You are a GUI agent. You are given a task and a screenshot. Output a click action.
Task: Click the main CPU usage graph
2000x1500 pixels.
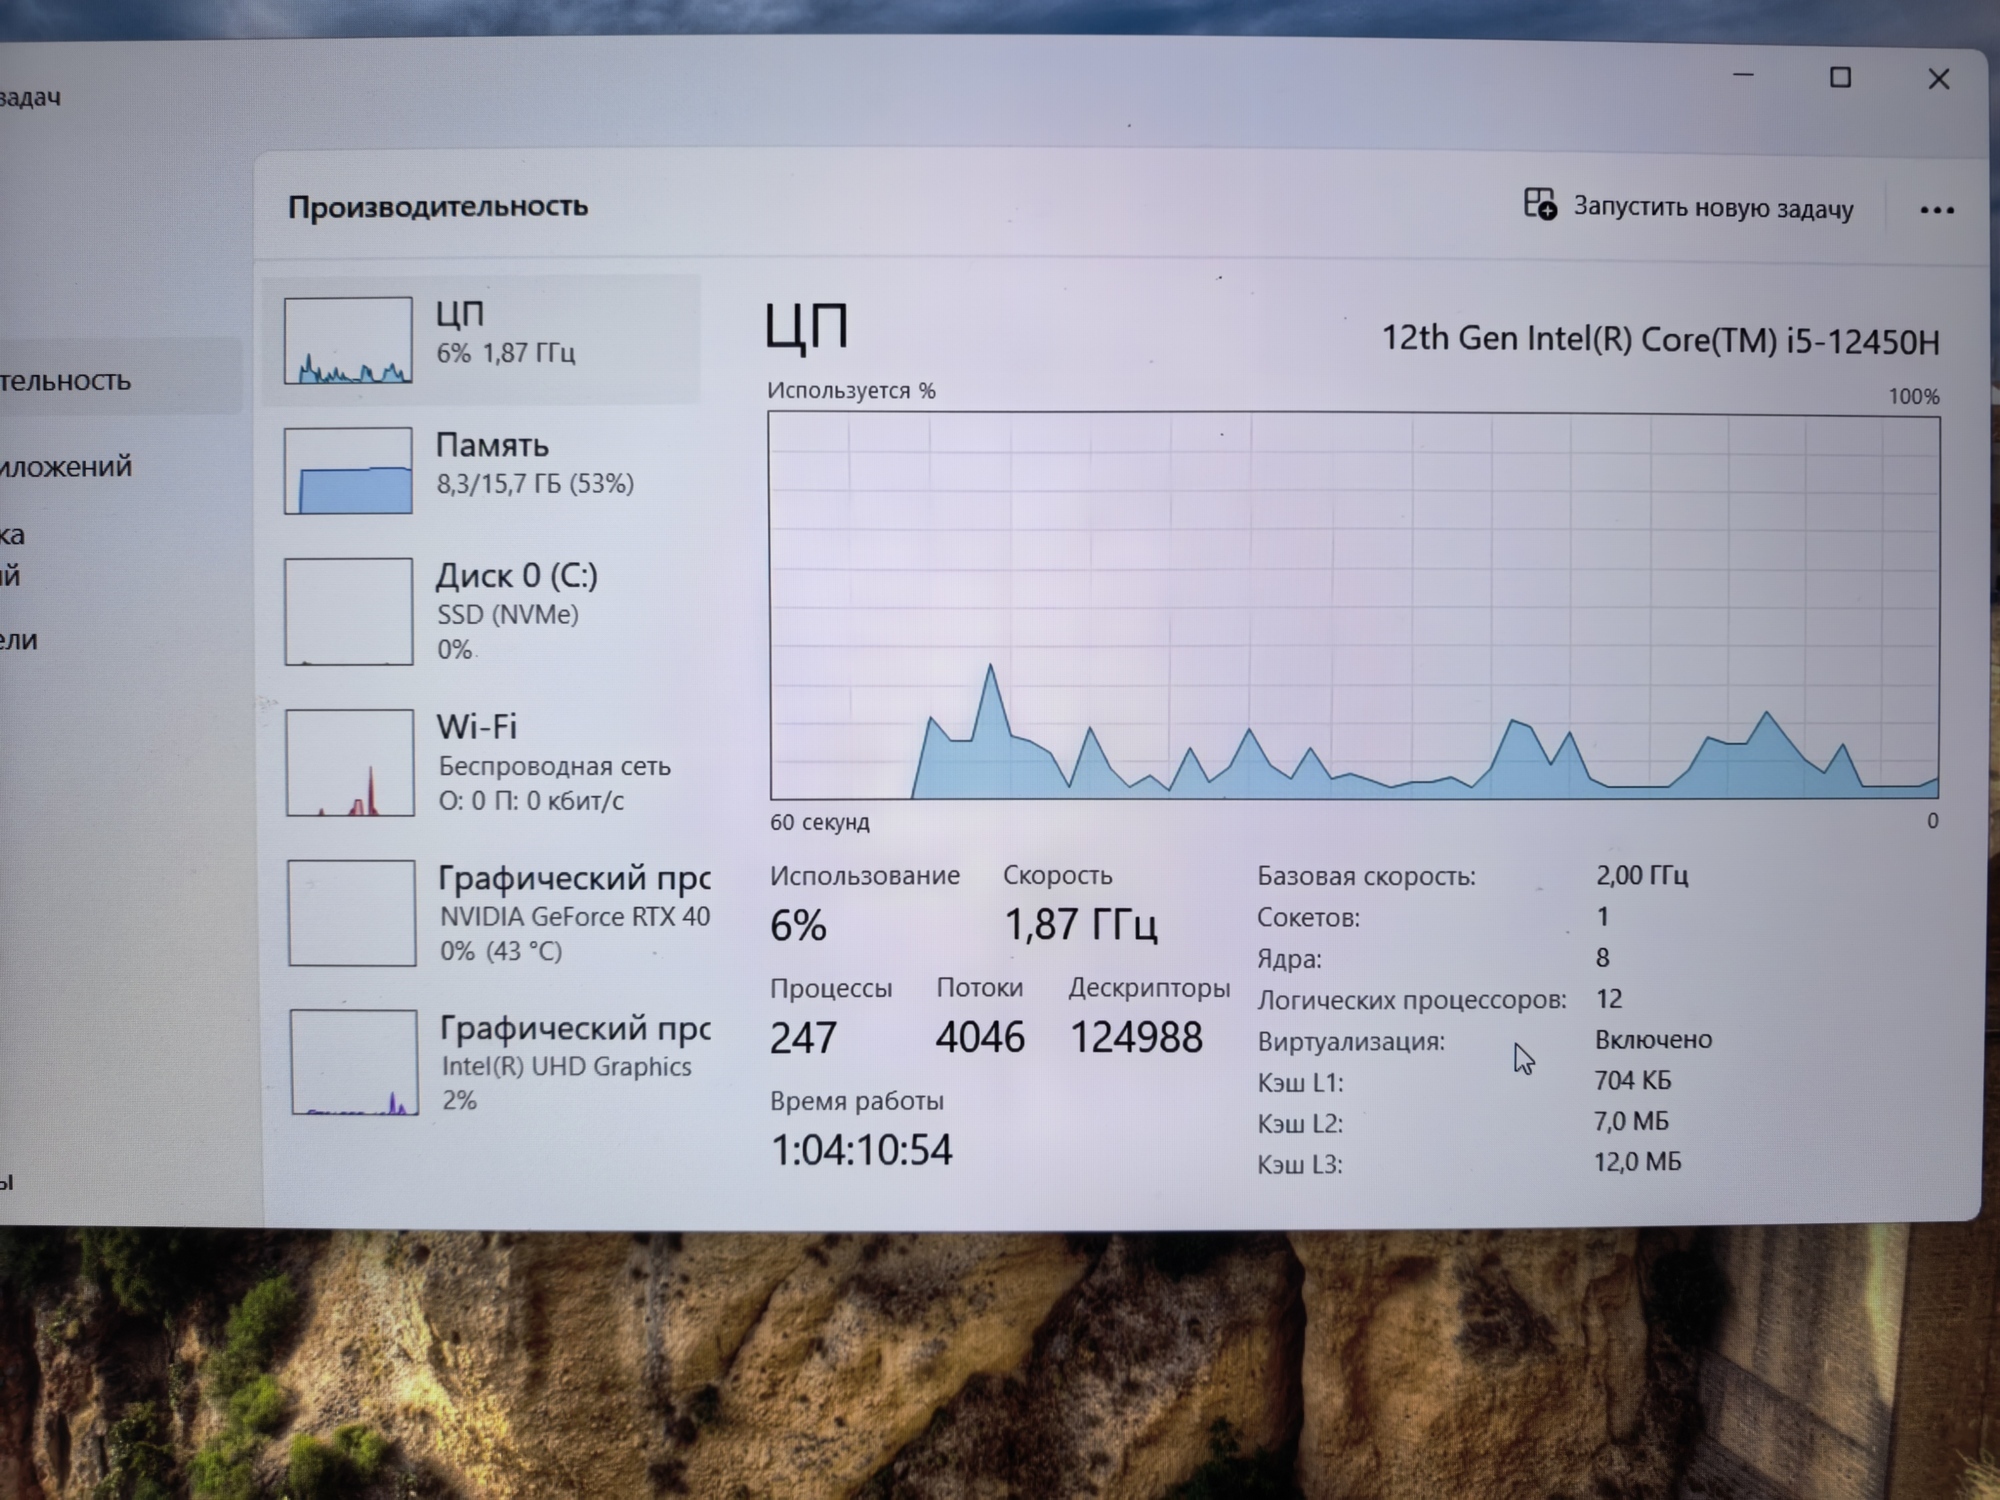1354,606
